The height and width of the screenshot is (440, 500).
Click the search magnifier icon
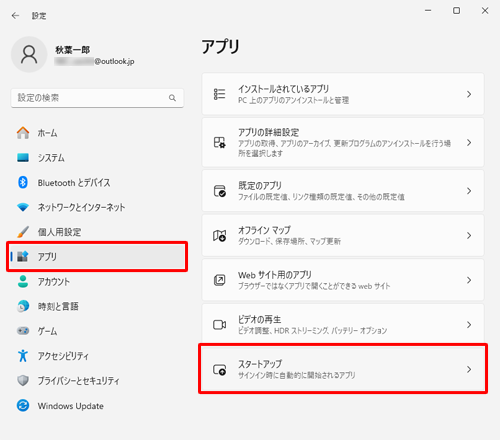172,98
